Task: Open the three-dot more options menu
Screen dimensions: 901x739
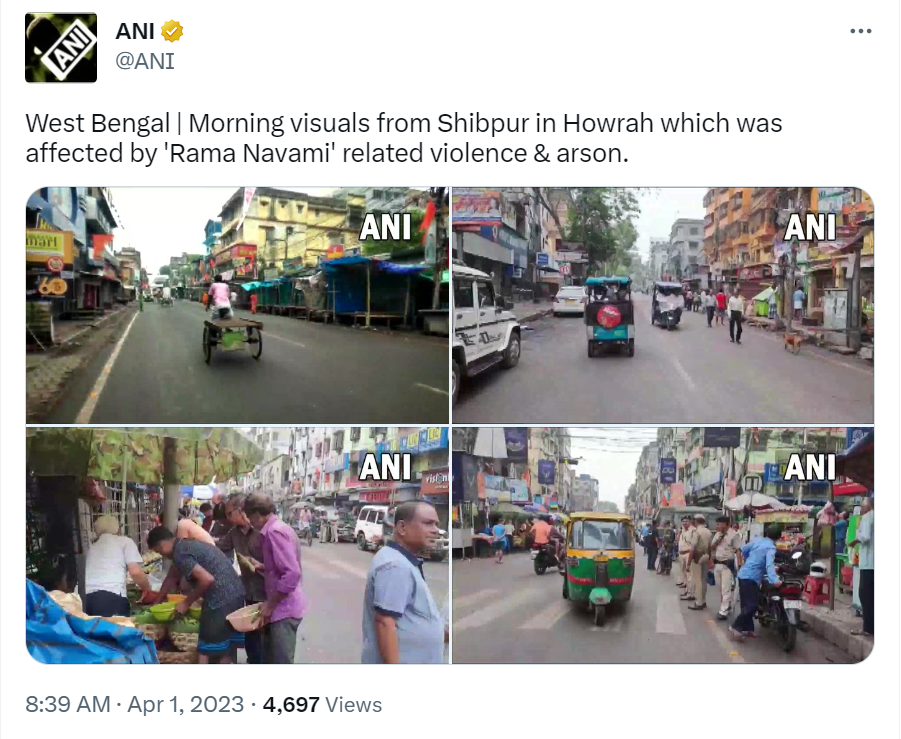Action: tap(860, 31)
